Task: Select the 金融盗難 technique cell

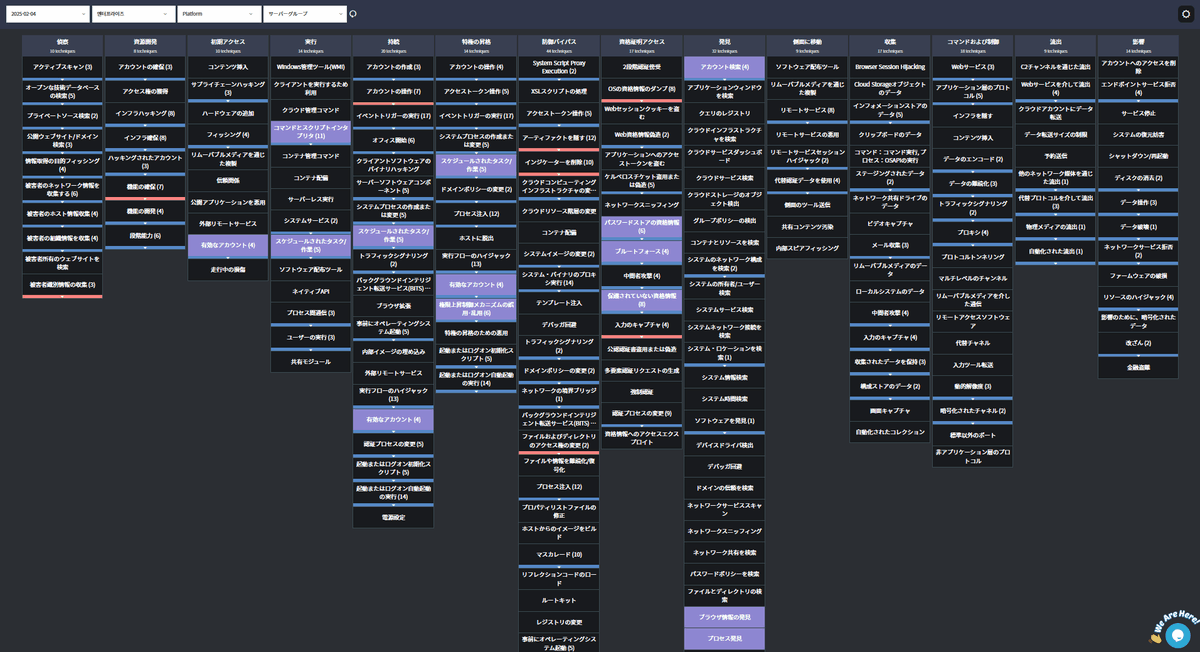Action: [x=1138, y=367]
